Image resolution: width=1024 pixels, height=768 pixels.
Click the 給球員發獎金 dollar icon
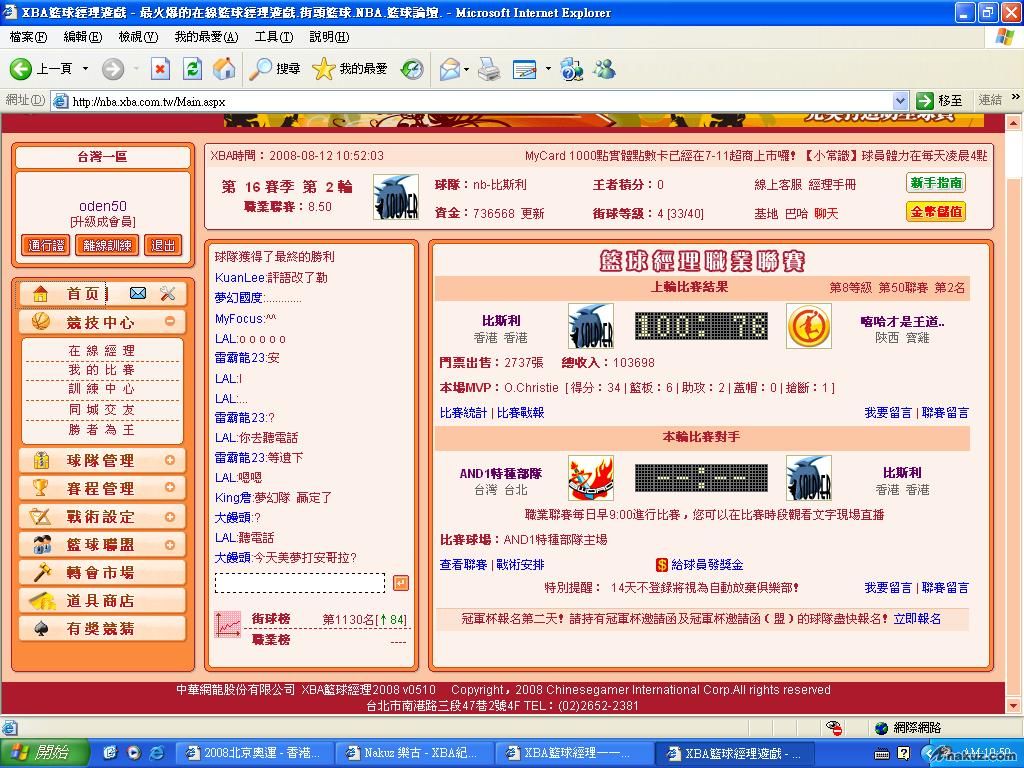[662, 564]
